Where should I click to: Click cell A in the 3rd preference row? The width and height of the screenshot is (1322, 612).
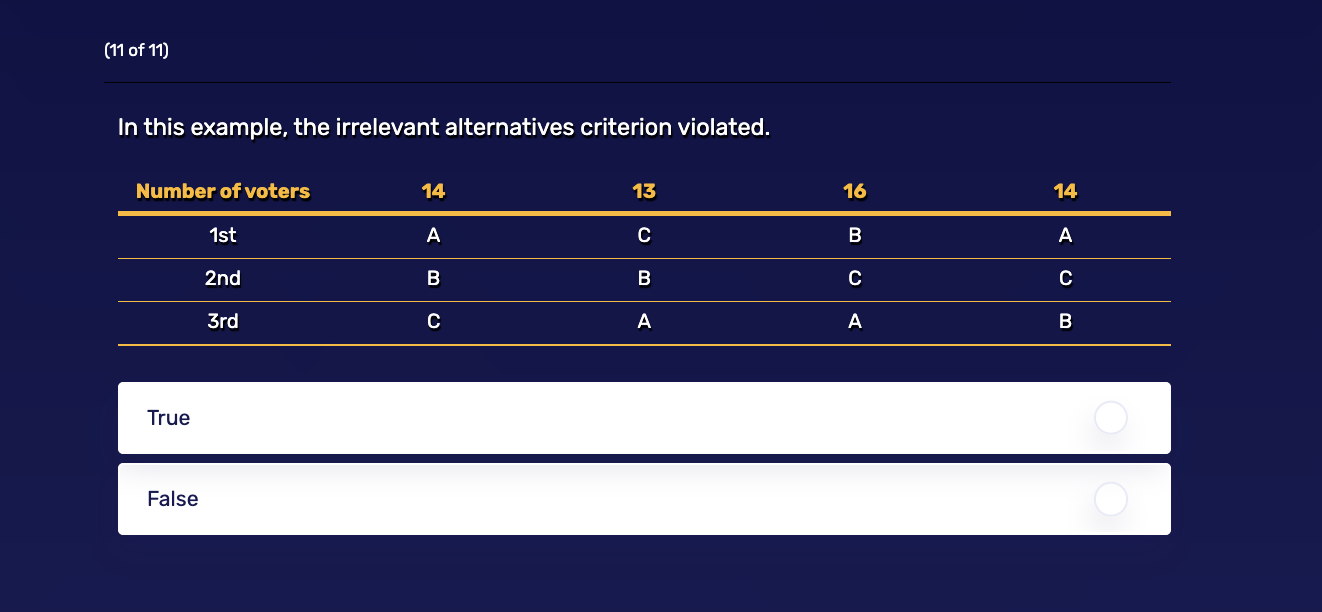[x=644, y=321]
